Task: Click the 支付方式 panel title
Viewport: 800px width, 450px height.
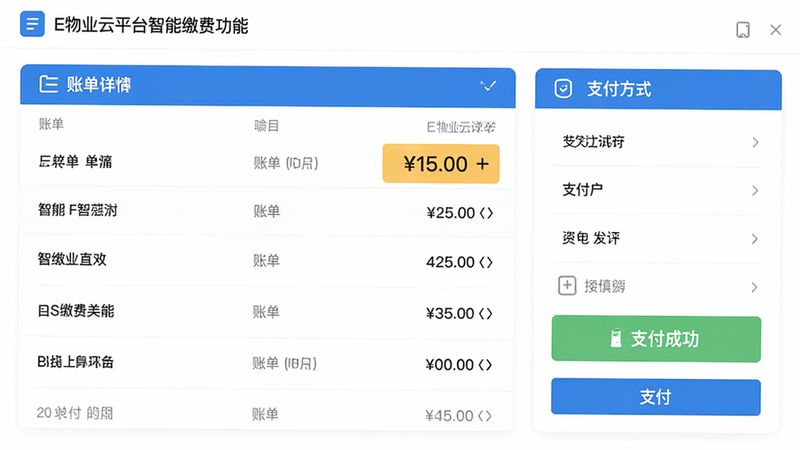Action: click(619, 89)
